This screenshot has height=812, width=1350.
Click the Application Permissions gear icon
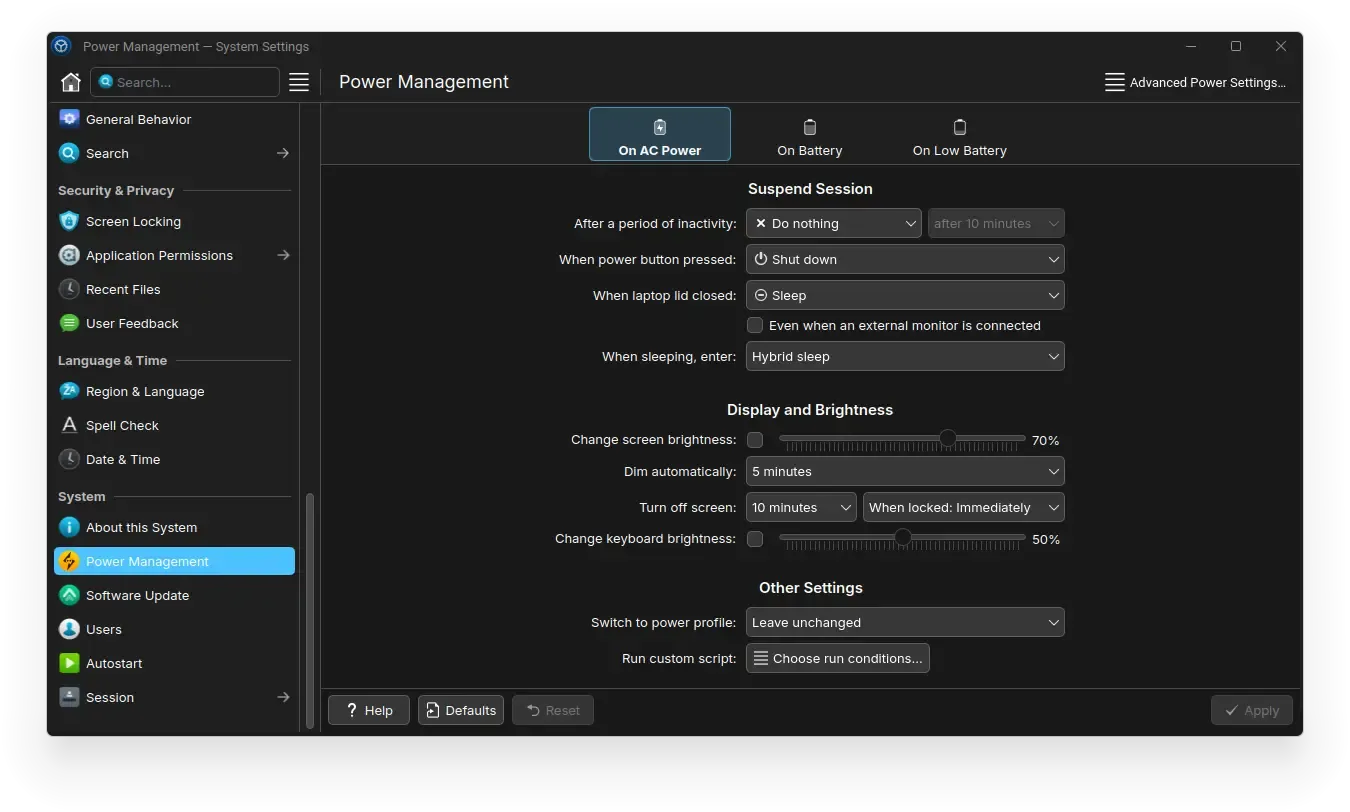coord(69,255)
